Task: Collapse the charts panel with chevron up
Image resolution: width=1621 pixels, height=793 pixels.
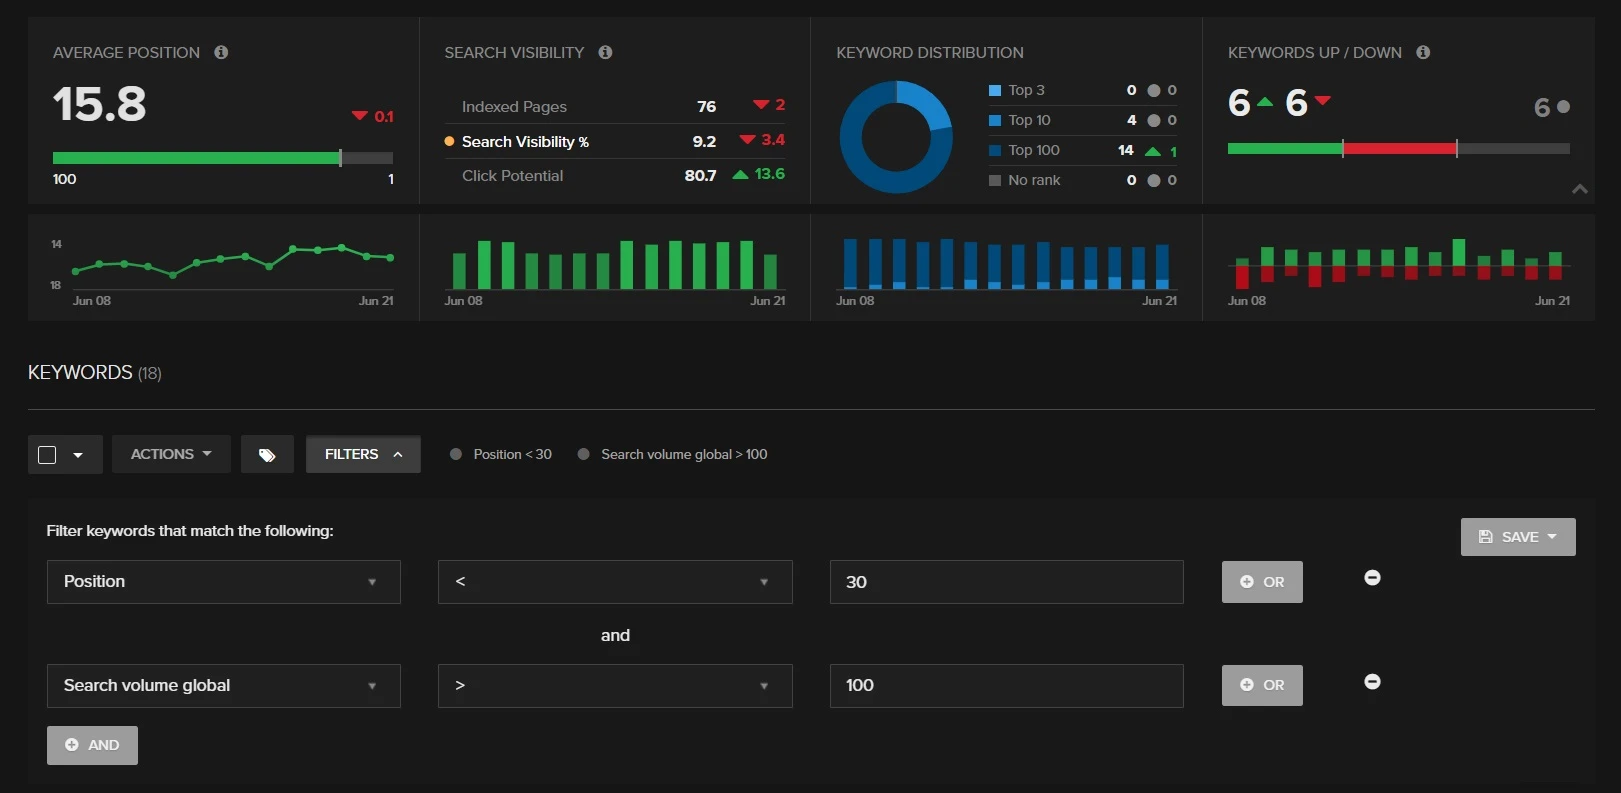Action: 1579,189
